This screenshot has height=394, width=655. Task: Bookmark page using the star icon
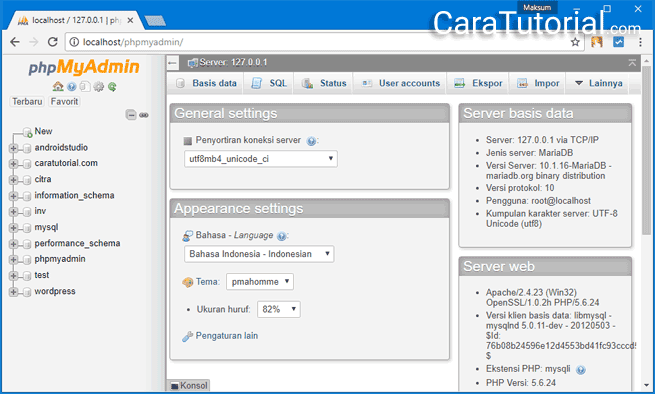point(575,42)
